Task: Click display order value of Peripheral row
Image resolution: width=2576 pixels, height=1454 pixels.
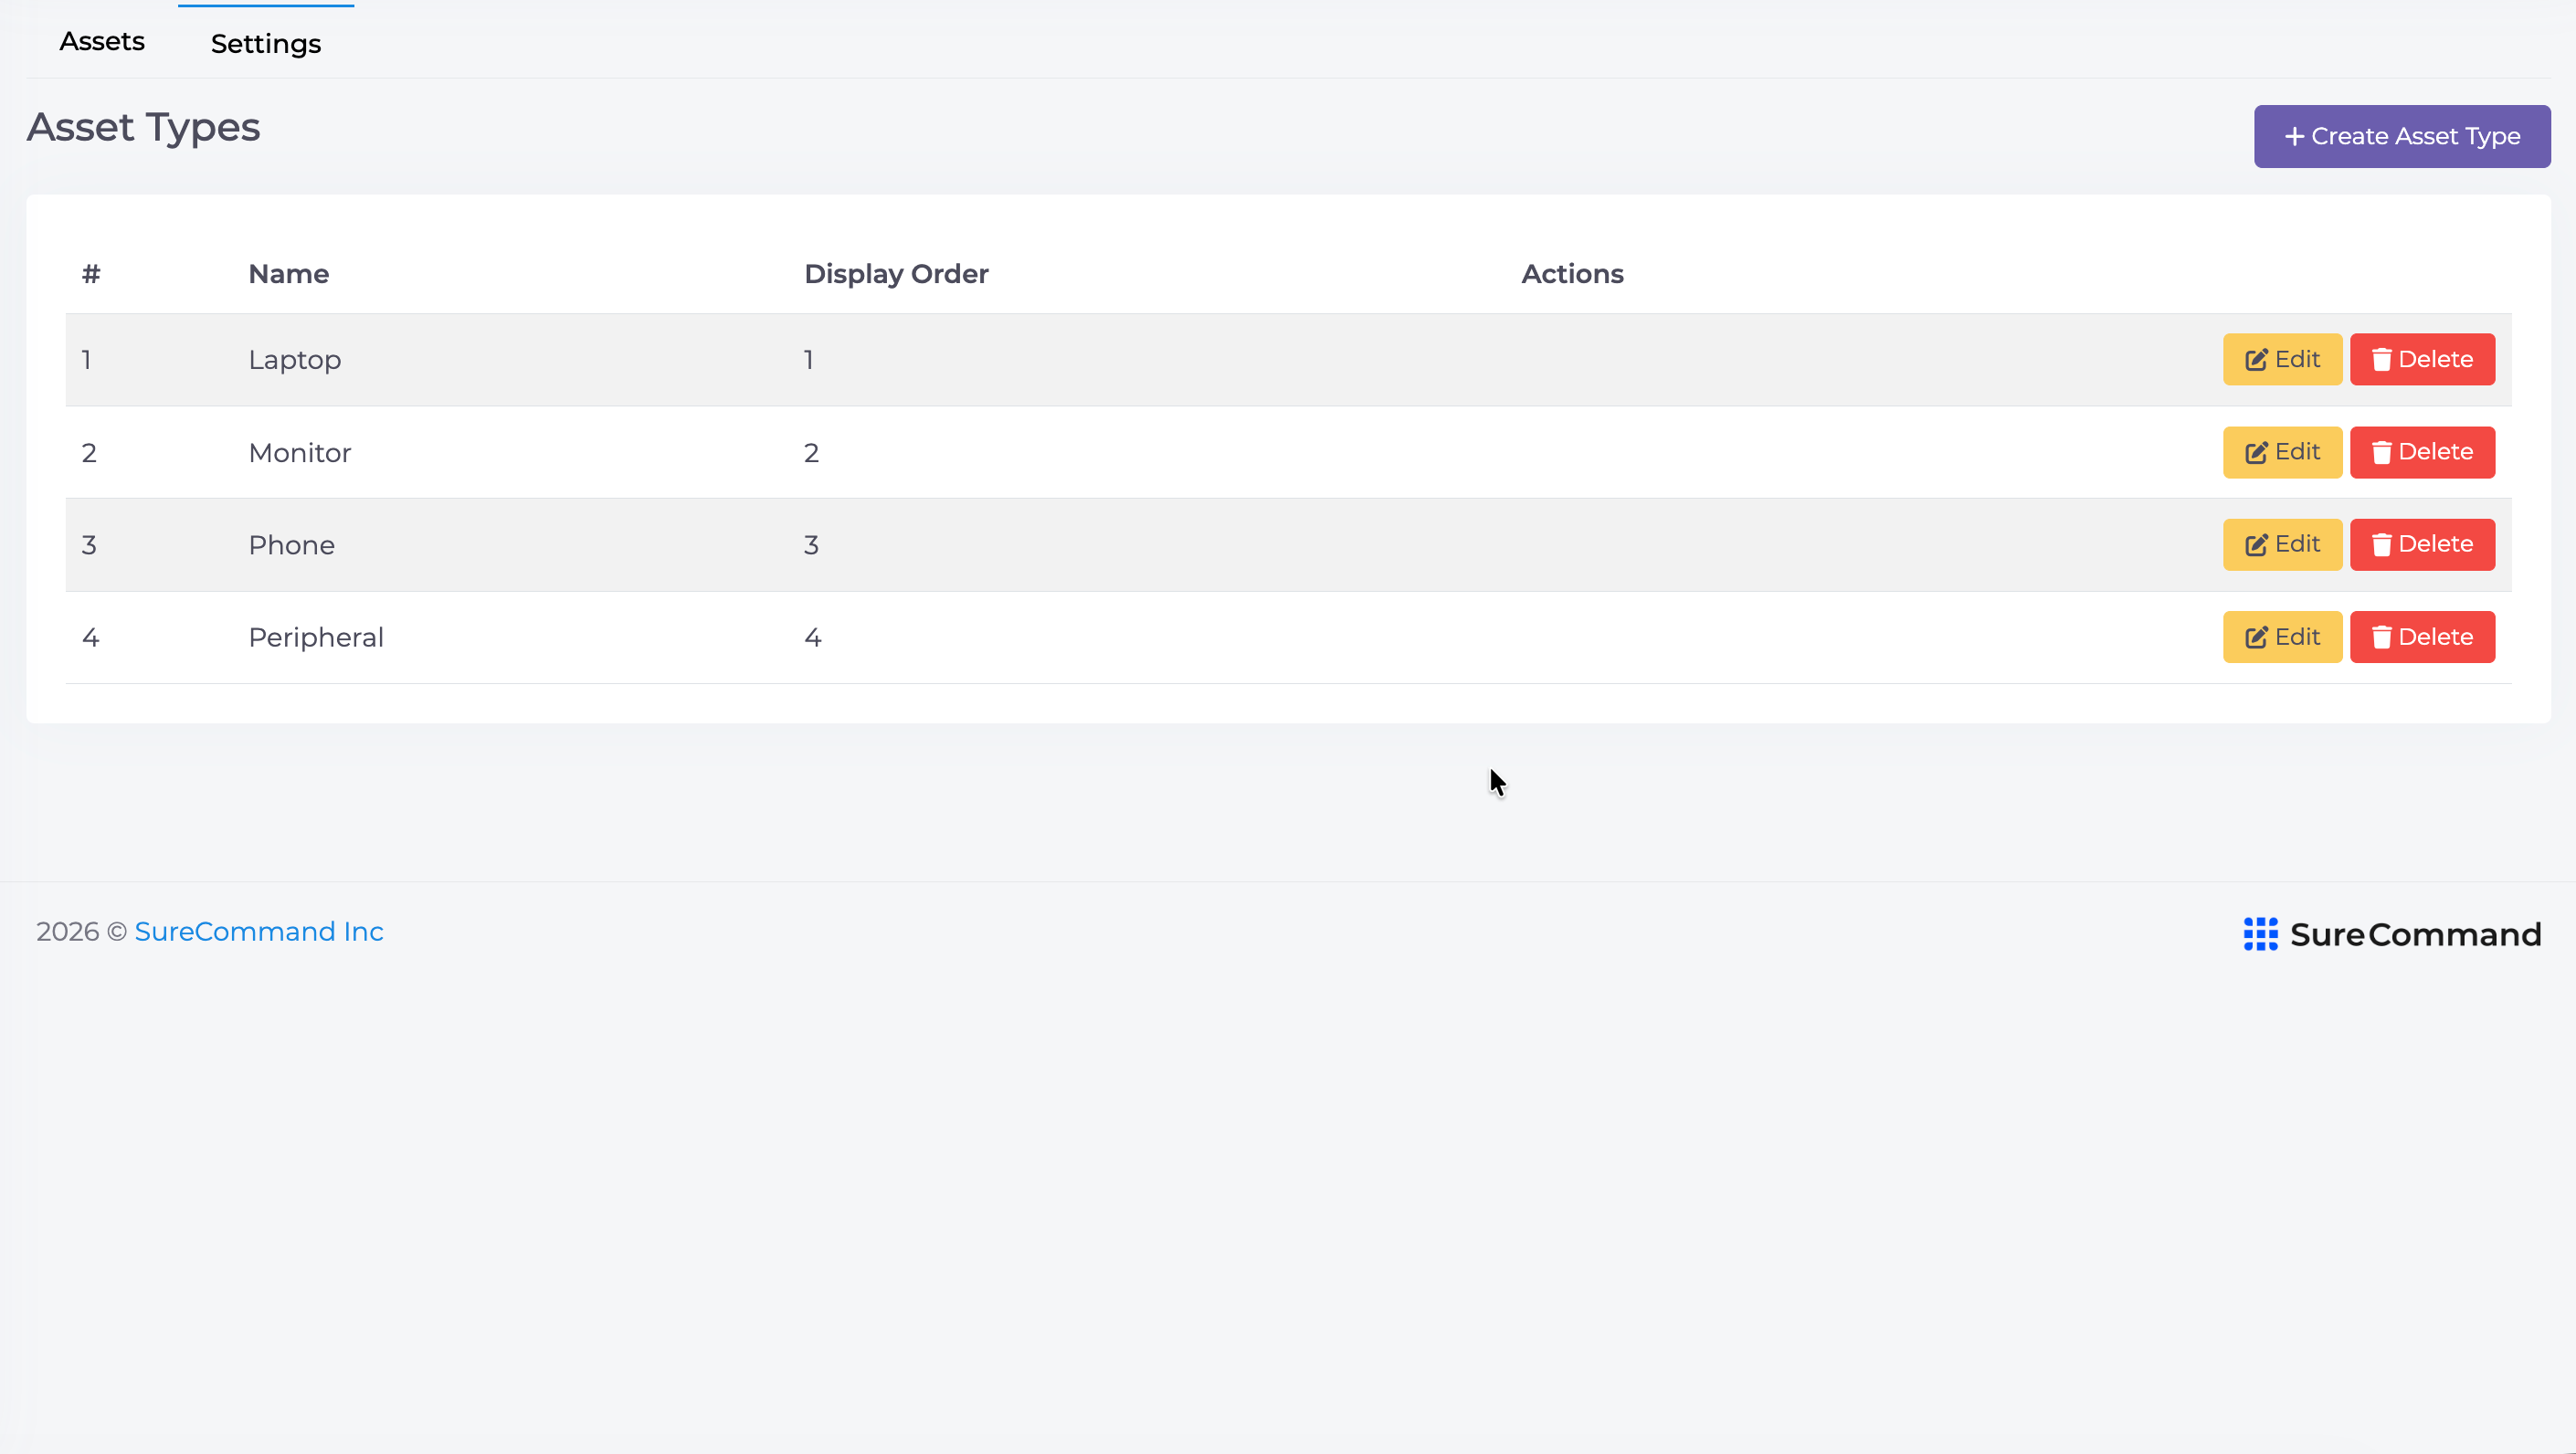Action: 813,638
